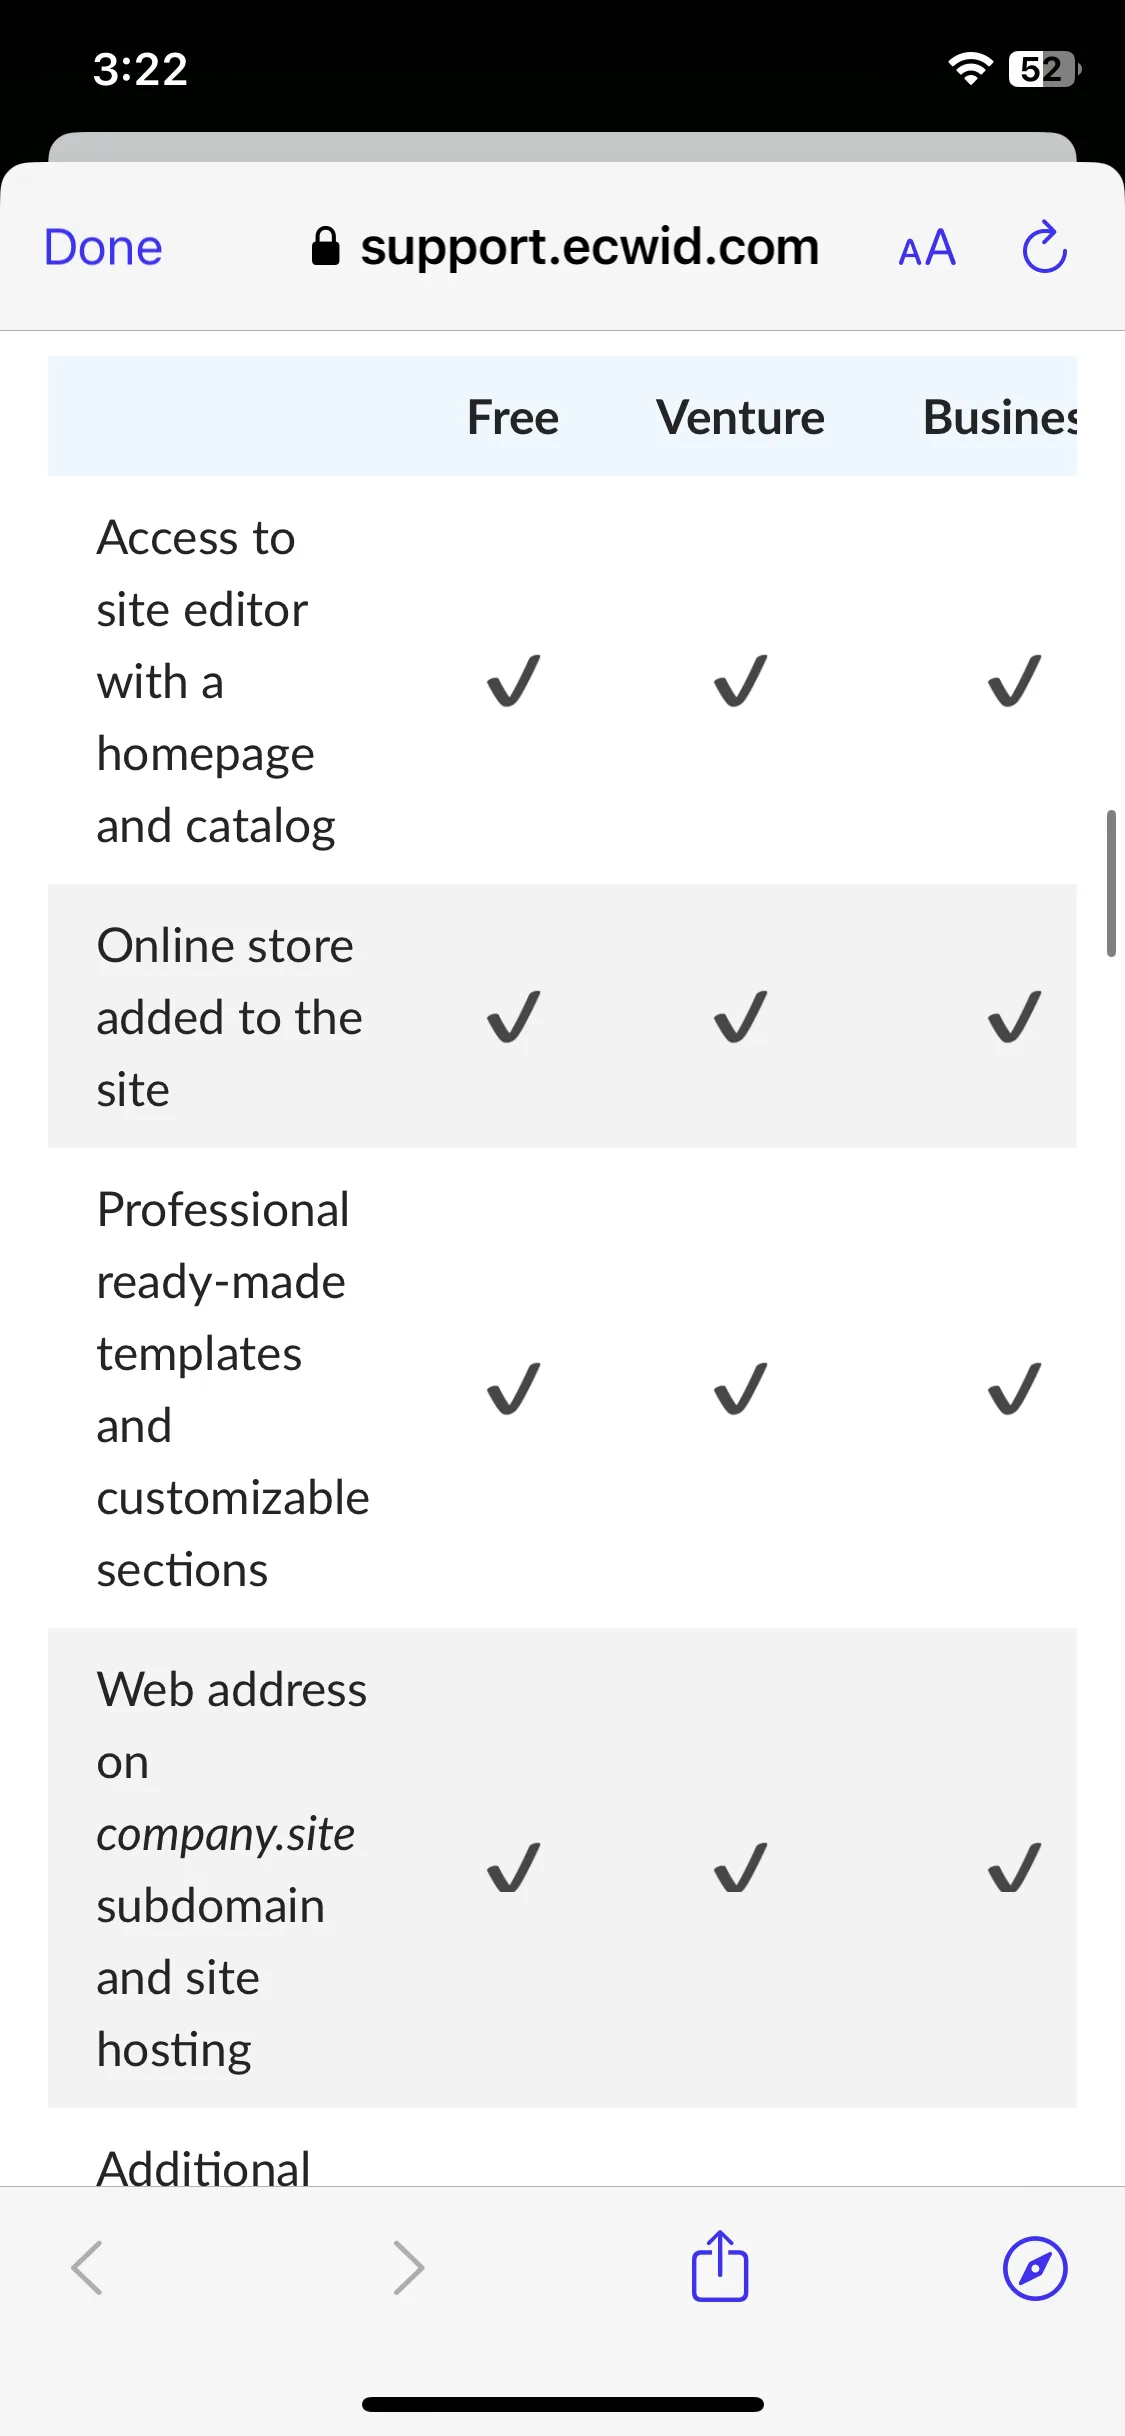Click Venture checkmark for ready-made templates row

pyautogui.click(x=740, y=1389)
